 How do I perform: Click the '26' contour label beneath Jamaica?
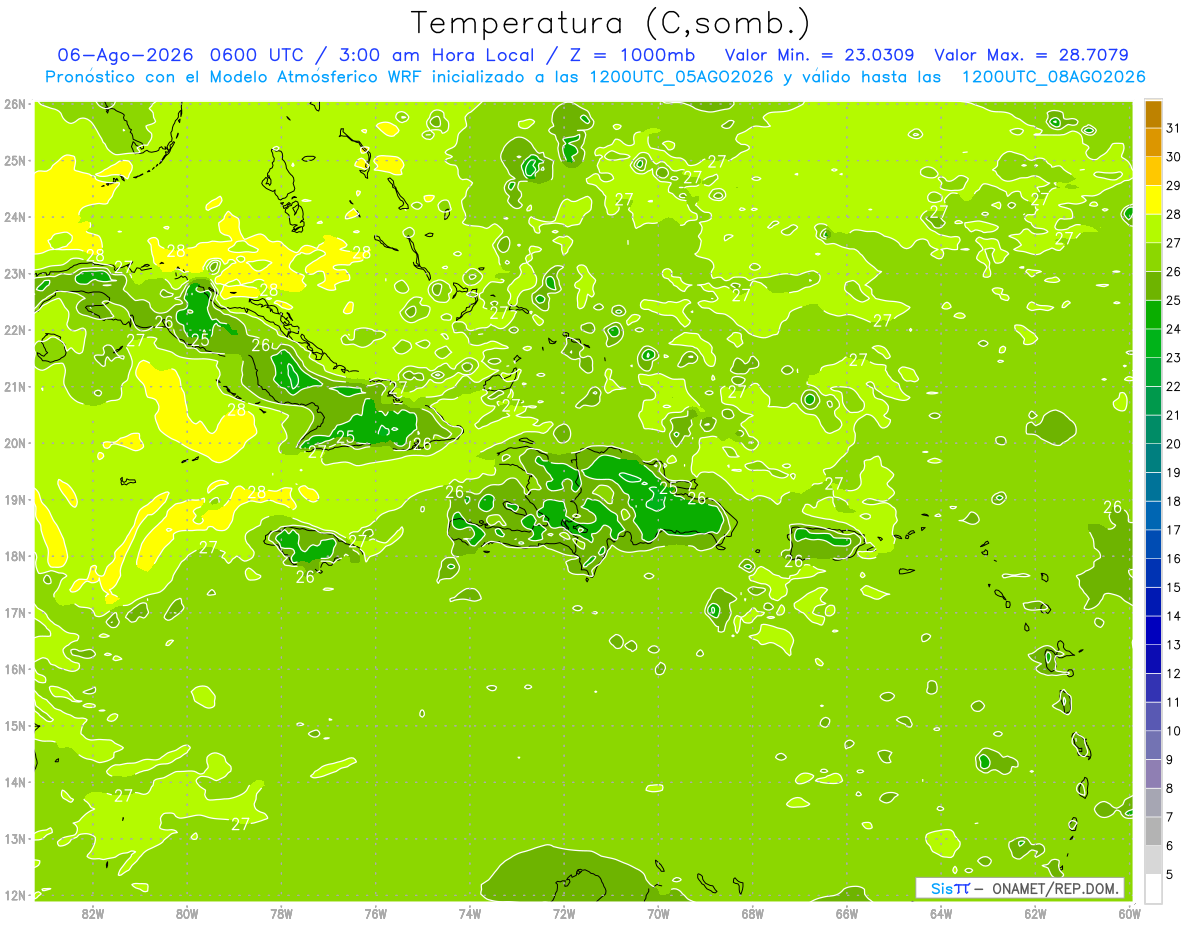[305, 577]
